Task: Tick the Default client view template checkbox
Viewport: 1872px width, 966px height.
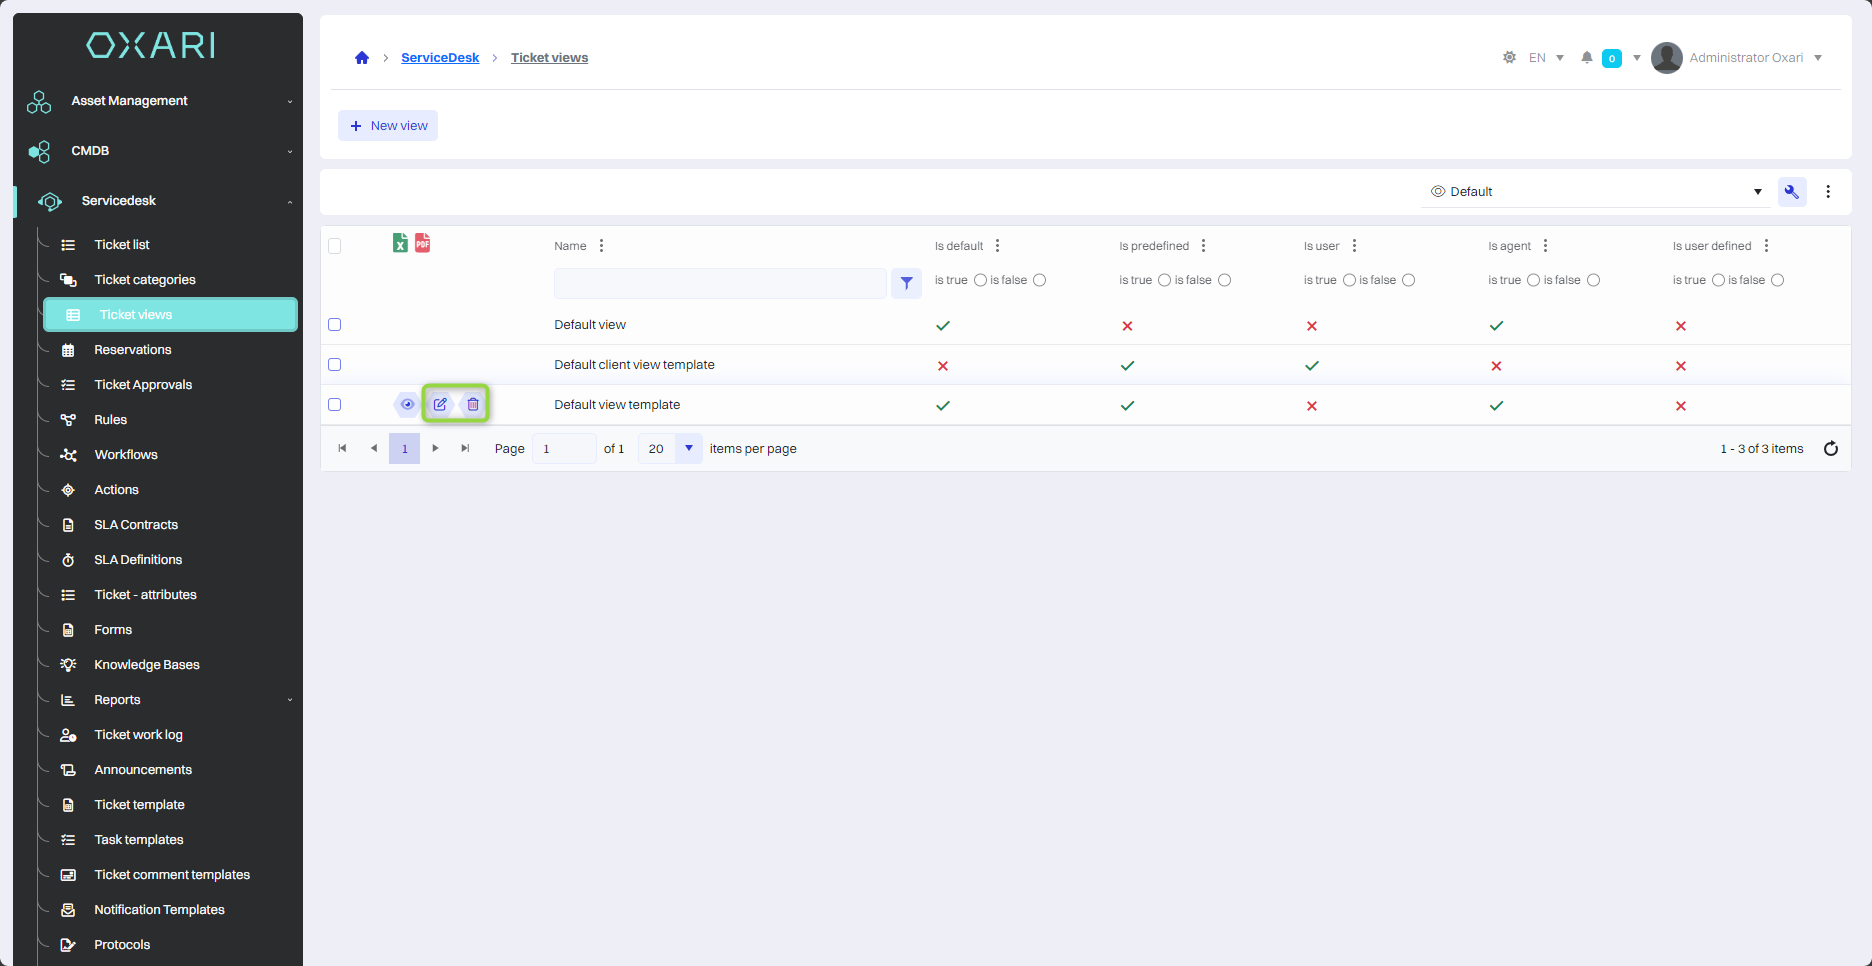Action: click(335, 365)
